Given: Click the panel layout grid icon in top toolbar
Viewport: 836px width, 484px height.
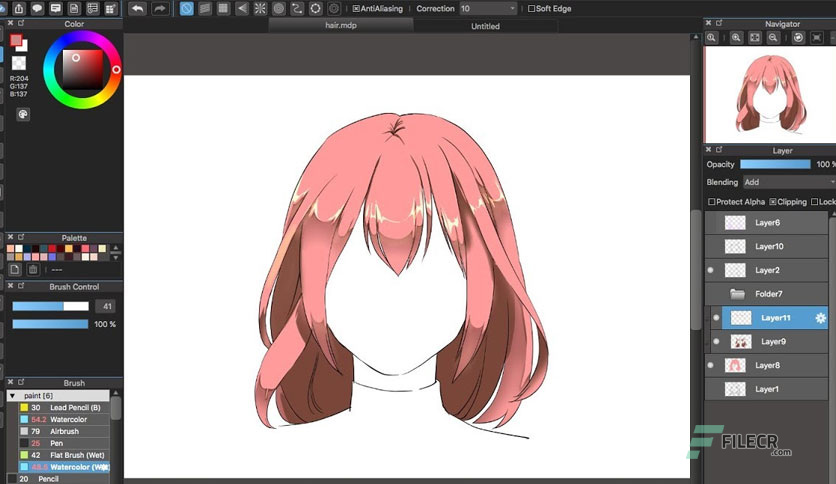Looking at the screenshot, I should pyautogui.click(x=110, y=8).
